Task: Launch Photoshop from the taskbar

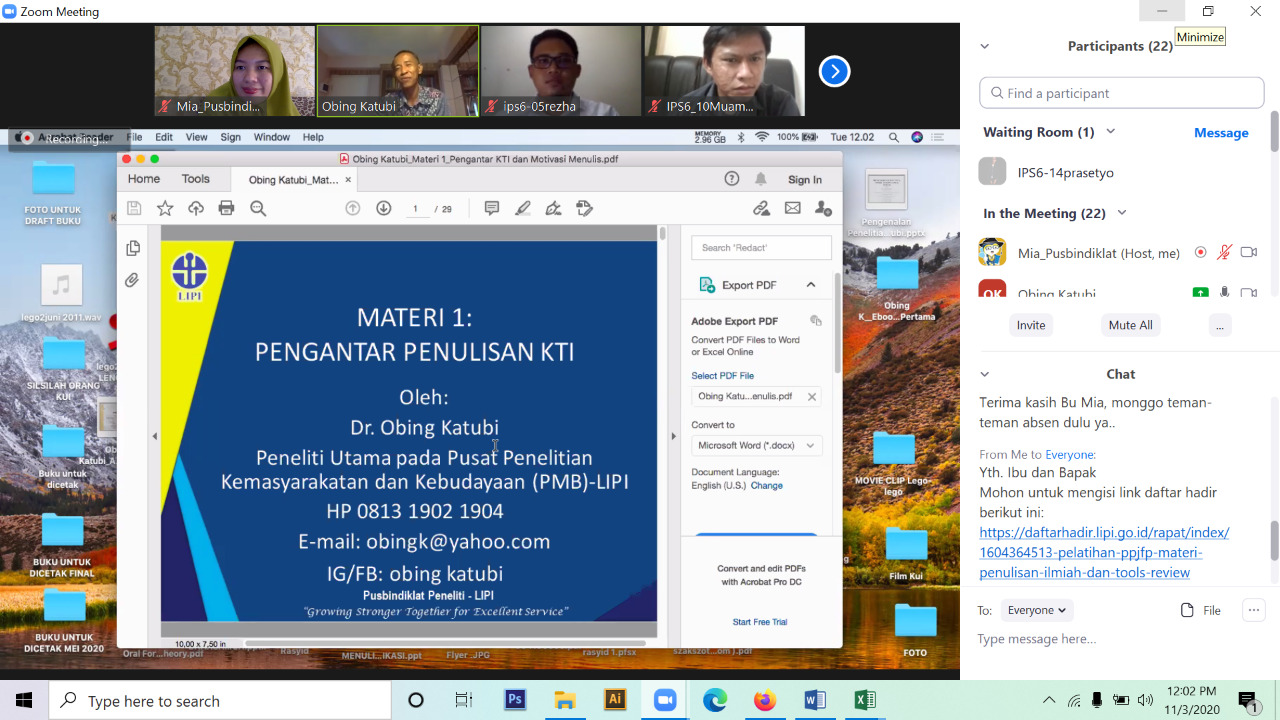Action: point(515,700)
